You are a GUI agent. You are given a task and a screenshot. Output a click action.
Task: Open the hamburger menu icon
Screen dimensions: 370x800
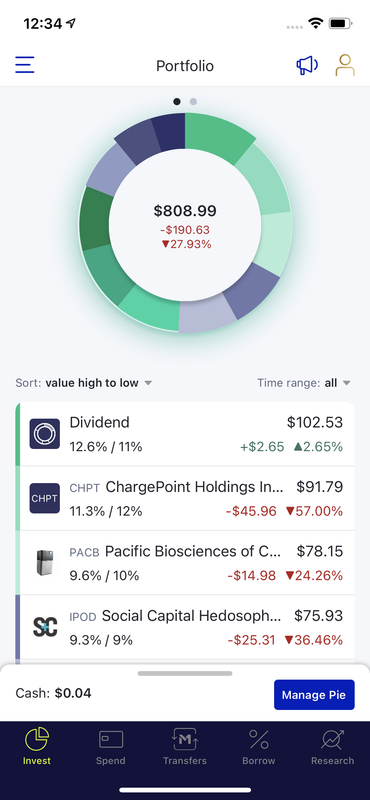(x=24, y=65)
